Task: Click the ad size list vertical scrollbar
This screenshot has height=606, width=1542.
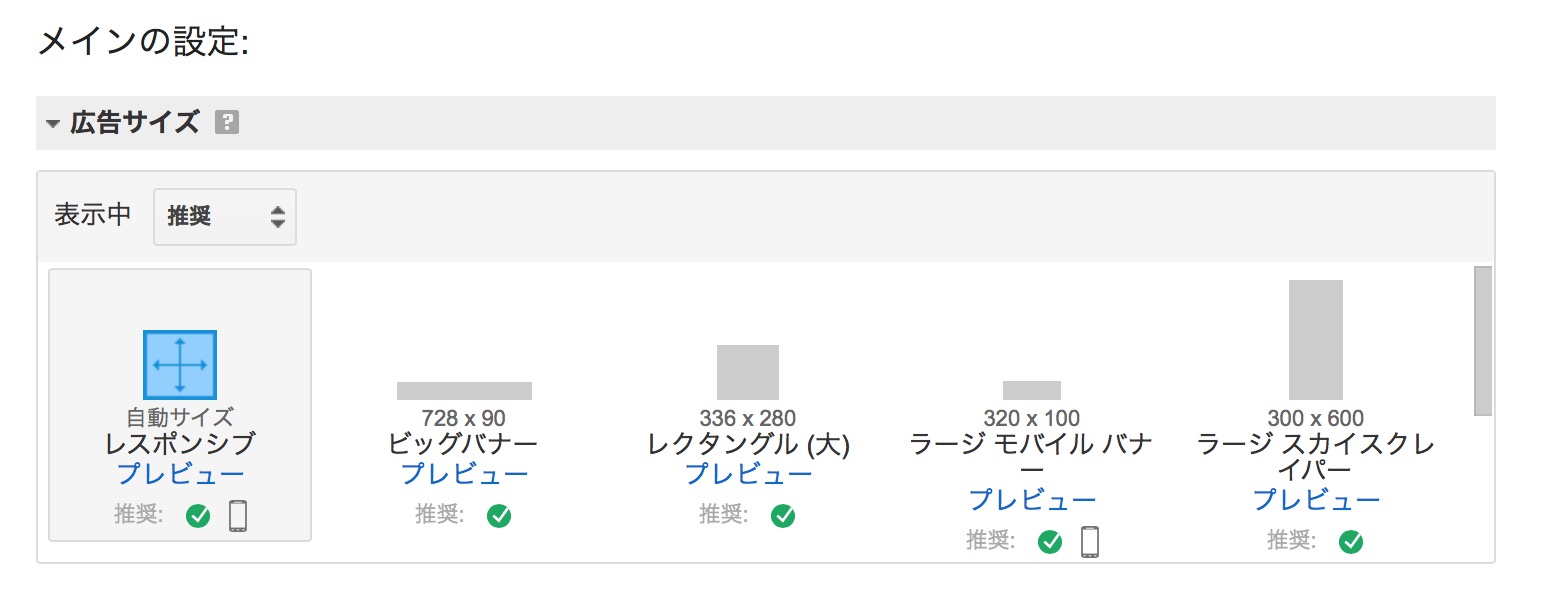Action: 1483,340
